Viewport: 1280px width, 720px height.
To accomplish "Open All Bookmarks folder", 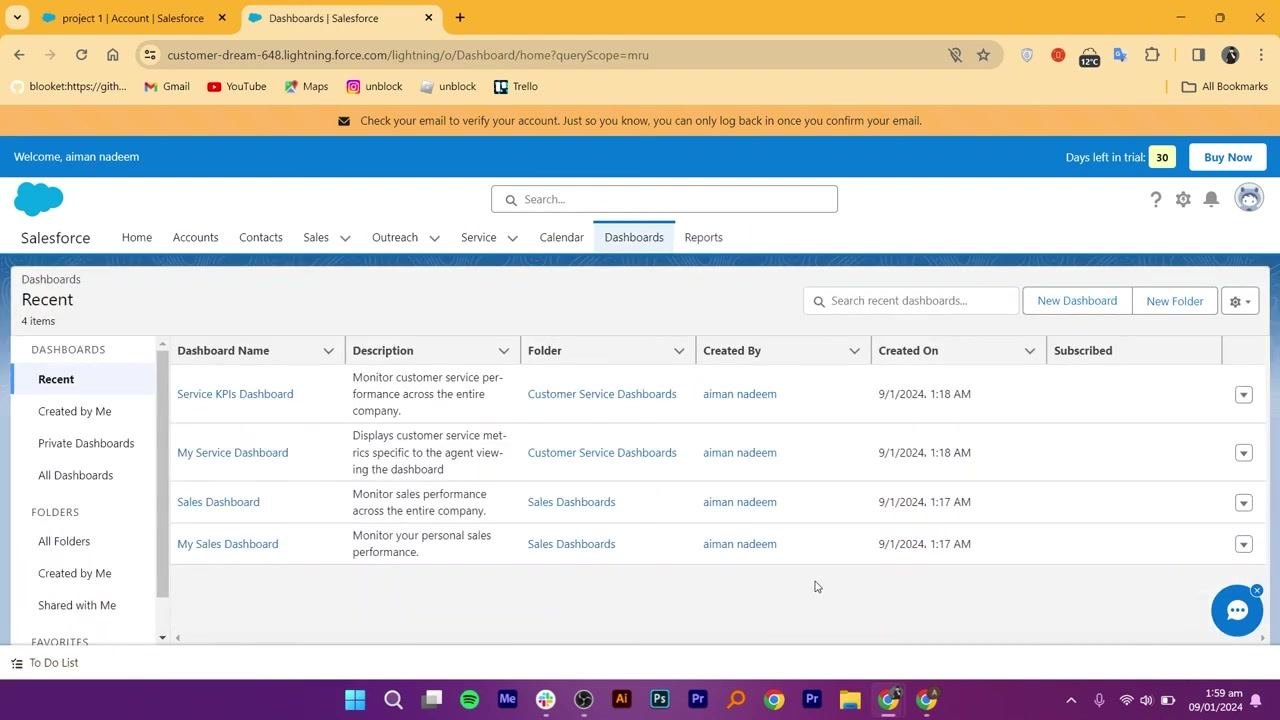I will click(1225, 87).
